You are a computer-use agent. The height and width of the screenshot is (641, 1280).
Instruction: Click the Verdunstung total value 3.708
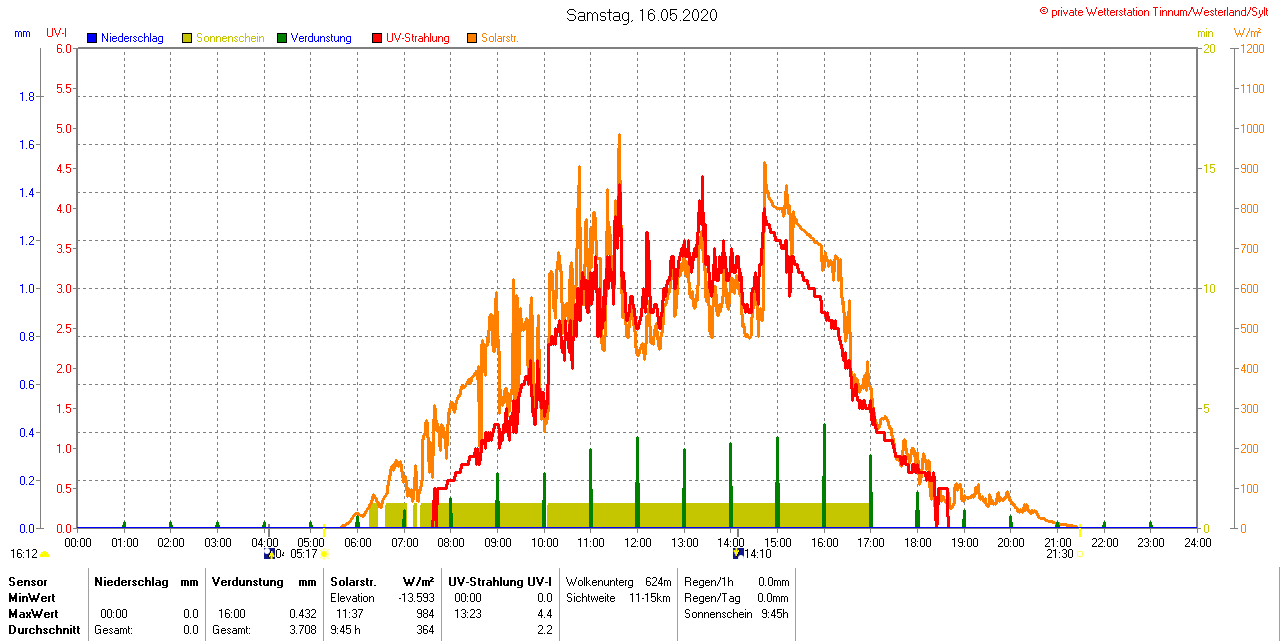click(x=302, y=630)
